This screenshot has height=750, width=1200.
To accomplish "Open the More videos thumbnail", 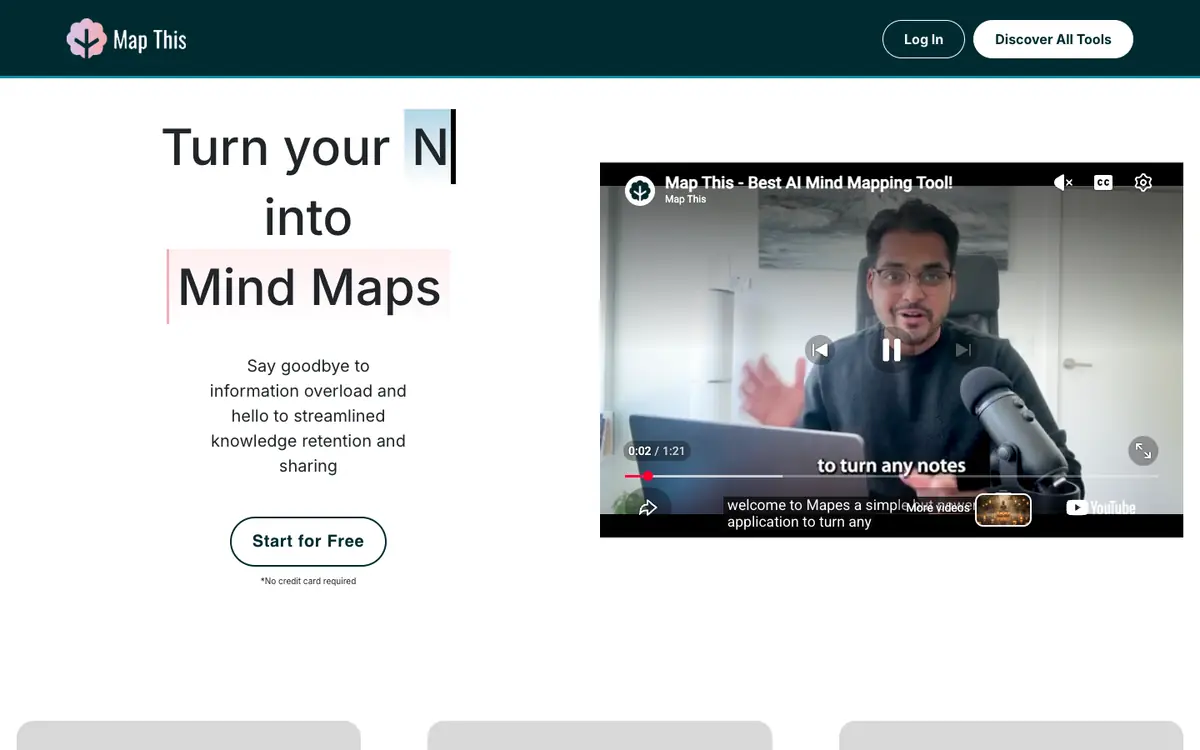I will point(1003,509).
